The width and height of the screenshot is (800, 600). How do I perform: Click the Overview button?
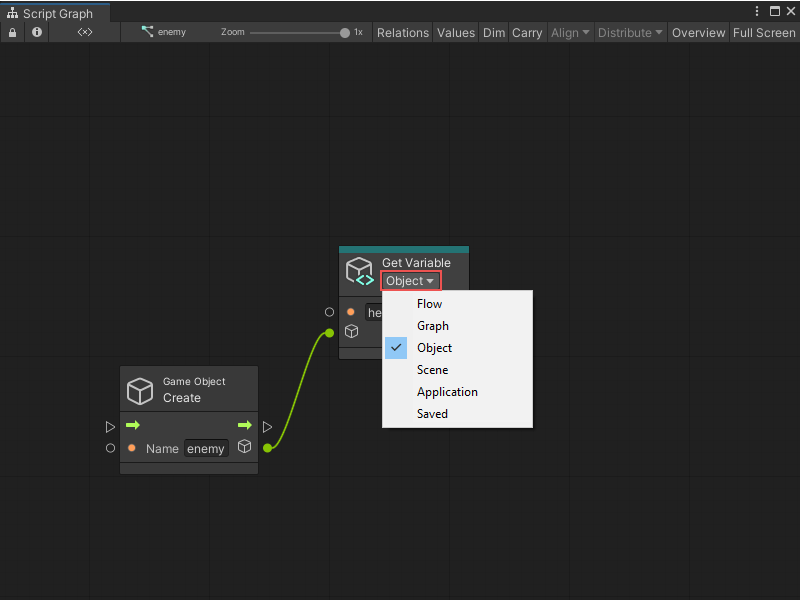[x=698, y=32]
